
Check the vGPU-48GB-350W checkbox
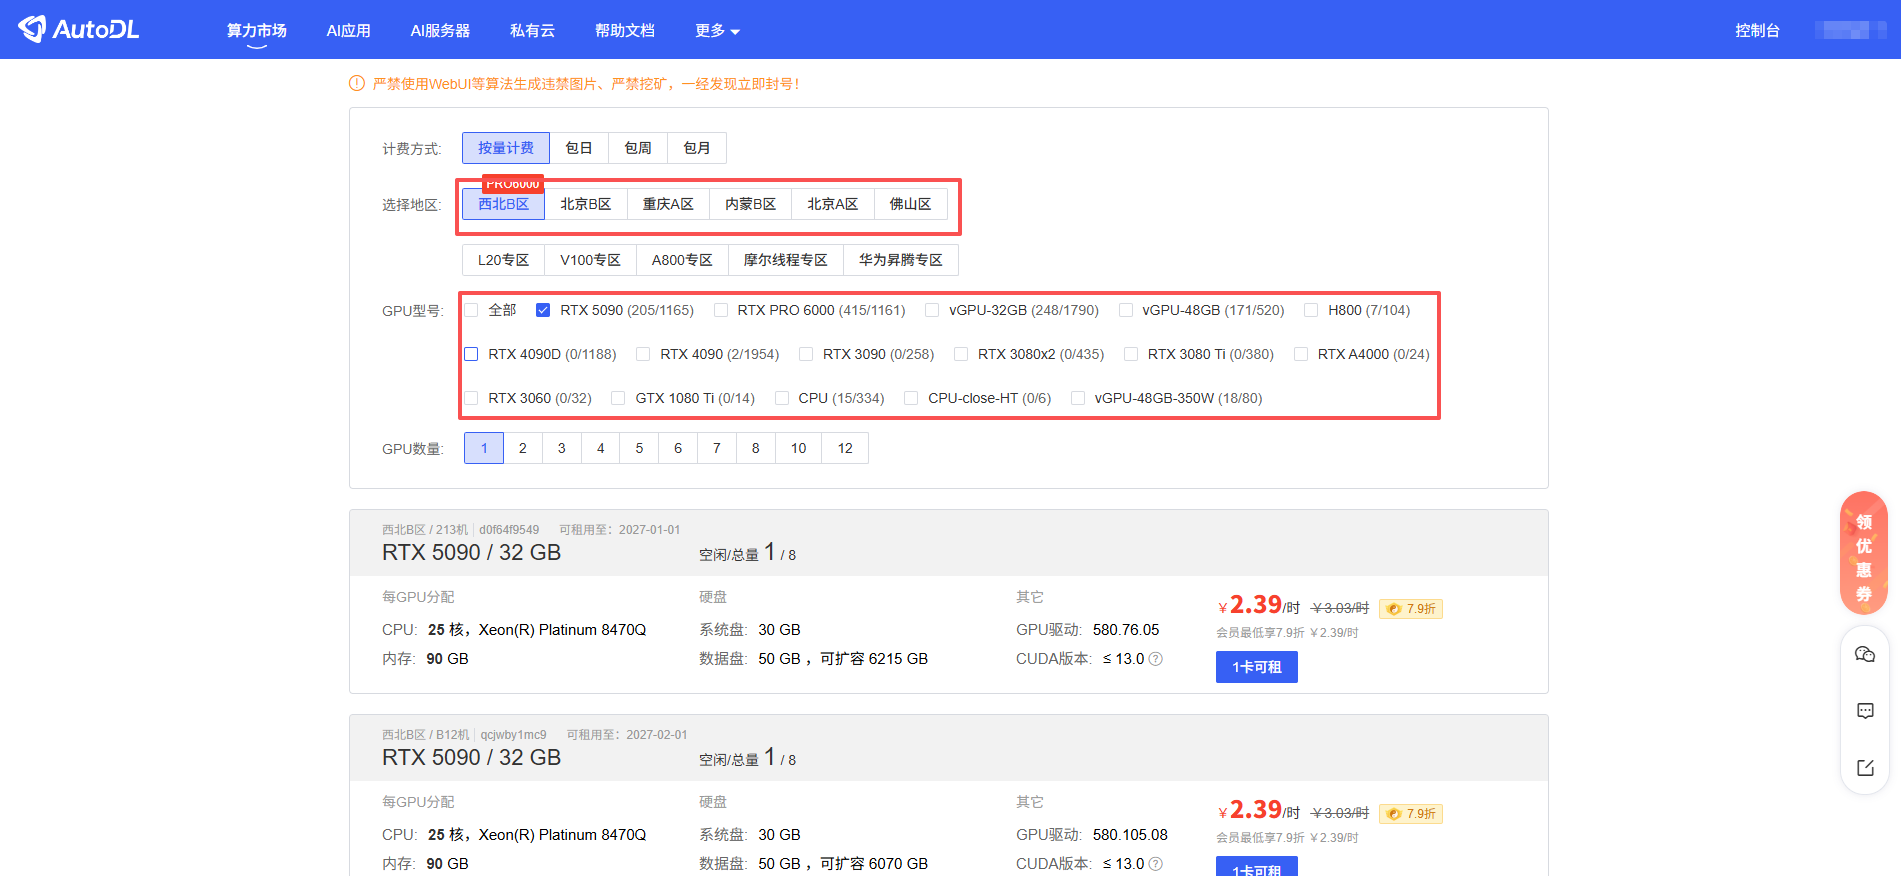(1078, 398)
